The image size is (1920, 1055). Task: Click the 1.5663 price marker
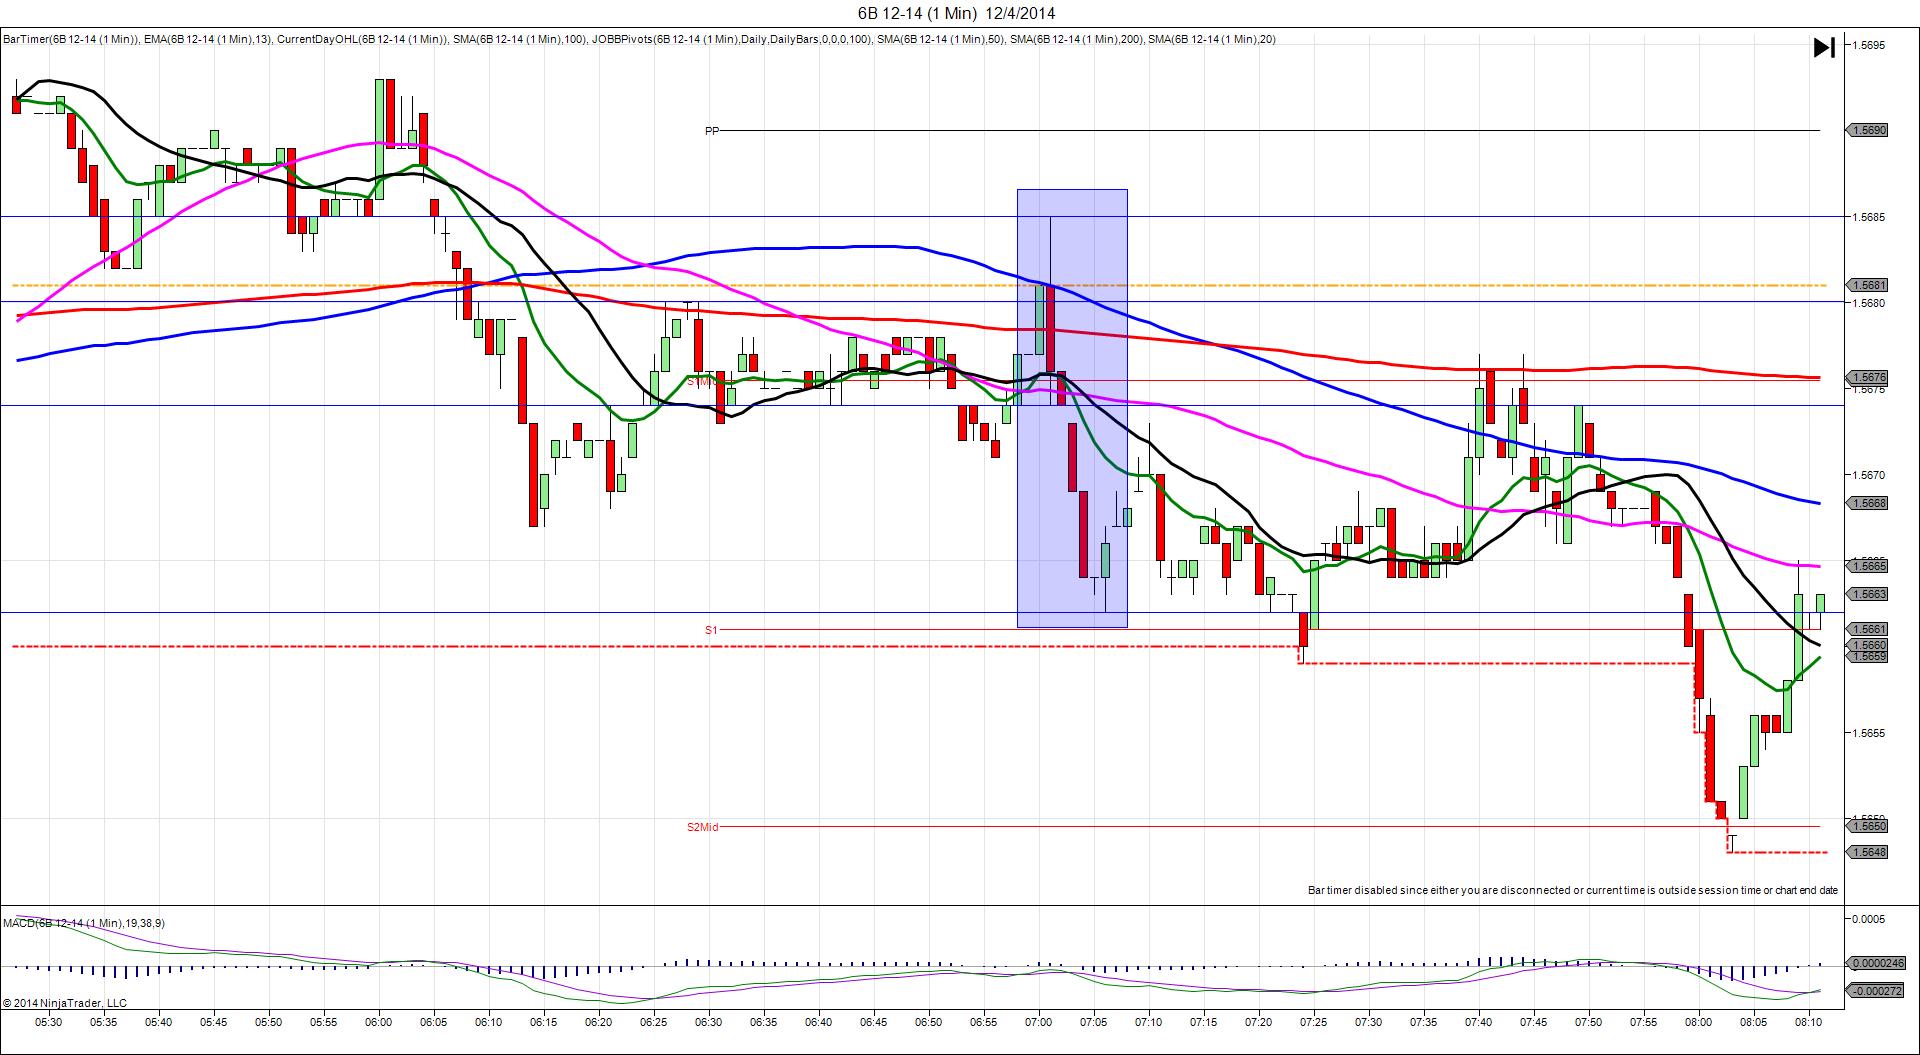pyautogui.click(x=1868, y=594)
